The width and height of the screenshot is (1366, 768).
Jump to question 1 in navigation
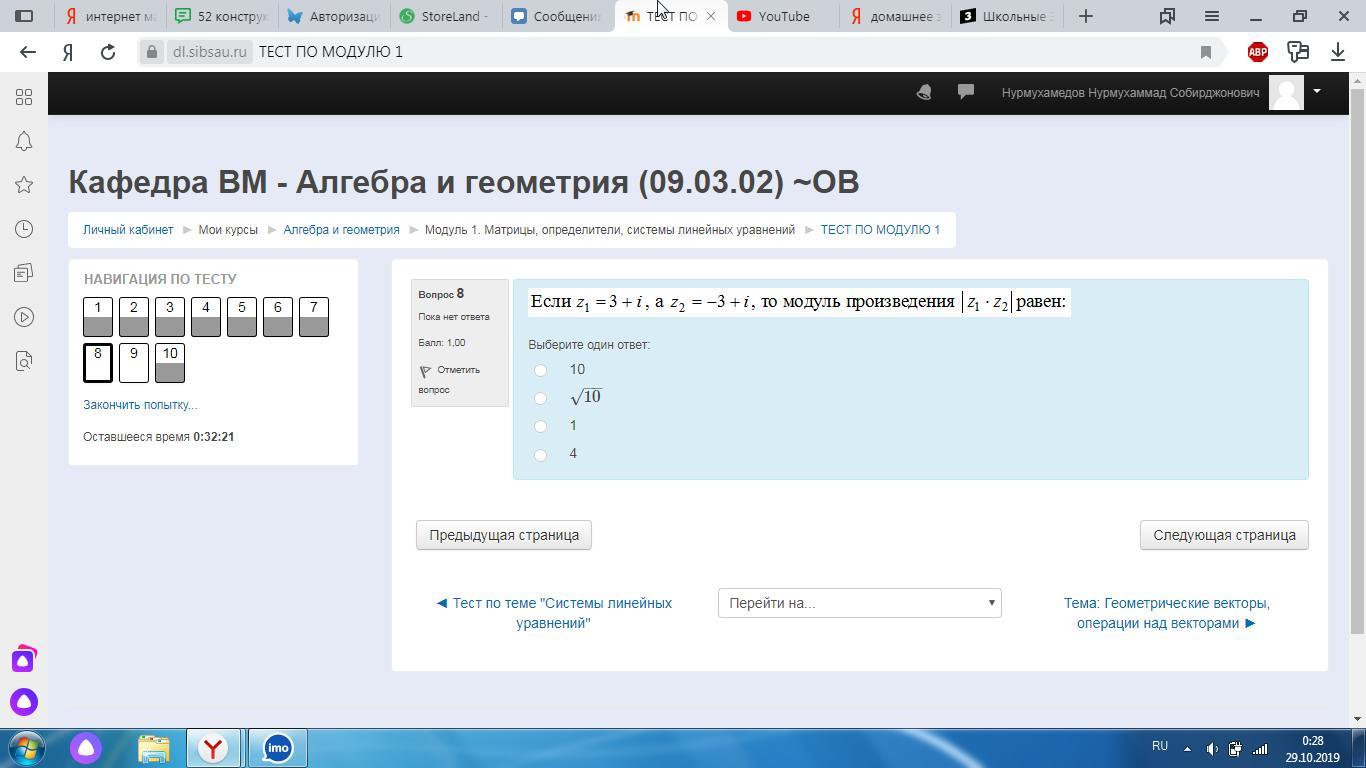click(98, 317)
